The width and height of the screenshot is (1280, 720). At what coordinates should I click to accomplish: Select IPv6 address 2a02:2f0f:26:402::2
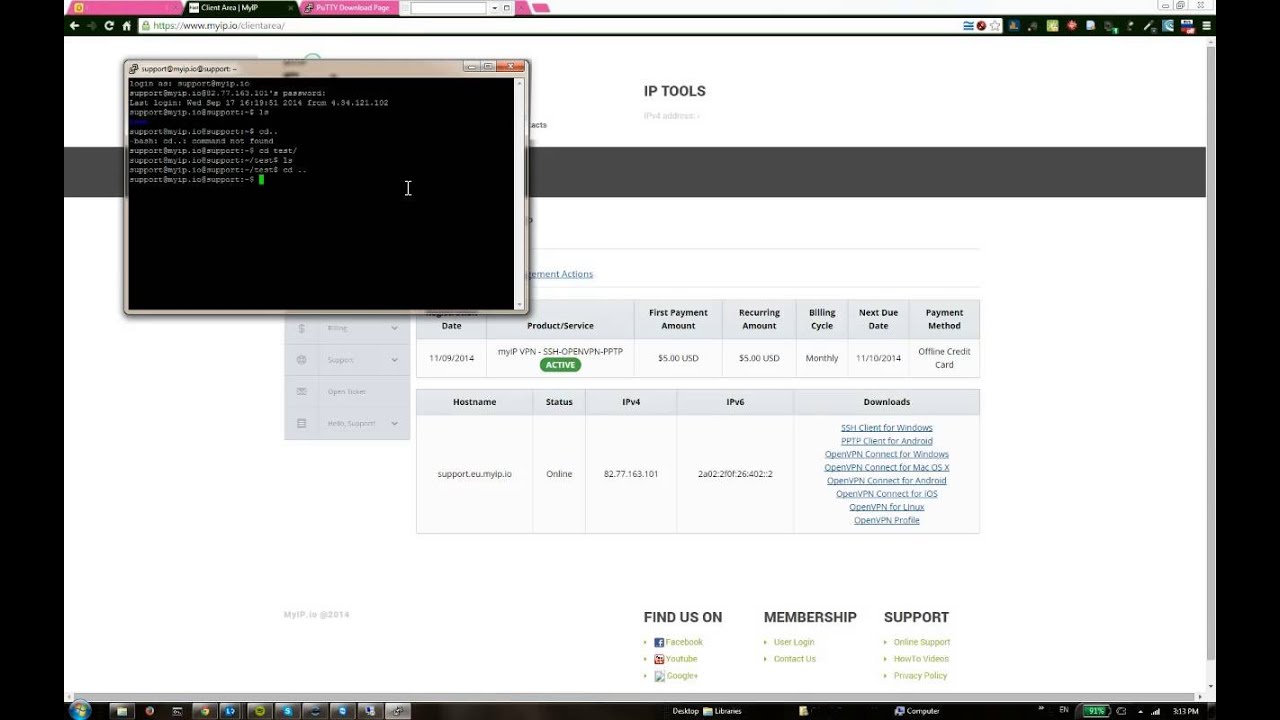point(735,474)
